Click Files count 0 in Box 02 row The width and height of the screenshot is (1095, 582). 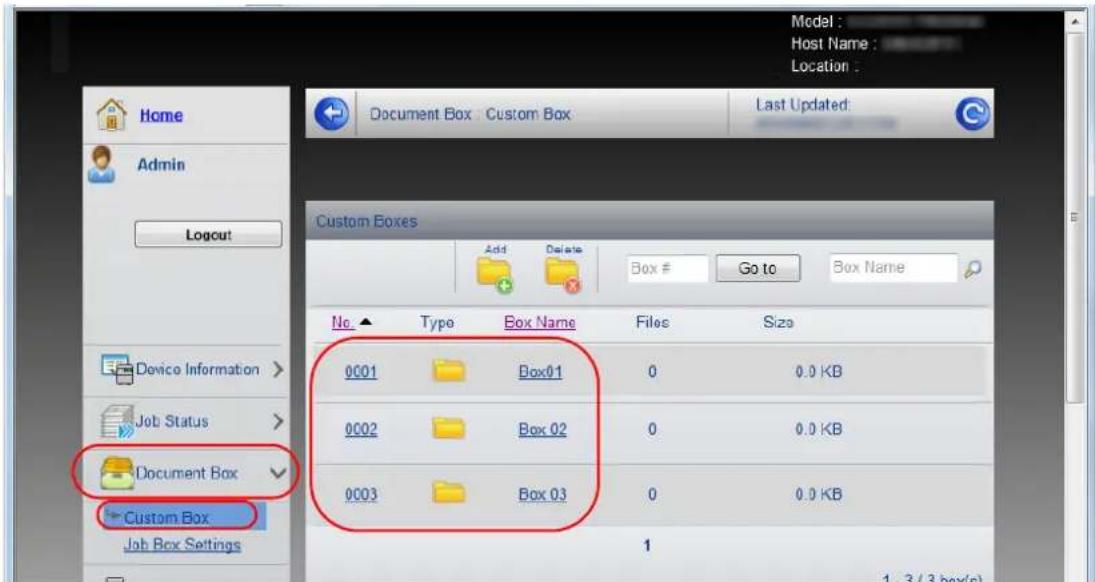(652, 430)
